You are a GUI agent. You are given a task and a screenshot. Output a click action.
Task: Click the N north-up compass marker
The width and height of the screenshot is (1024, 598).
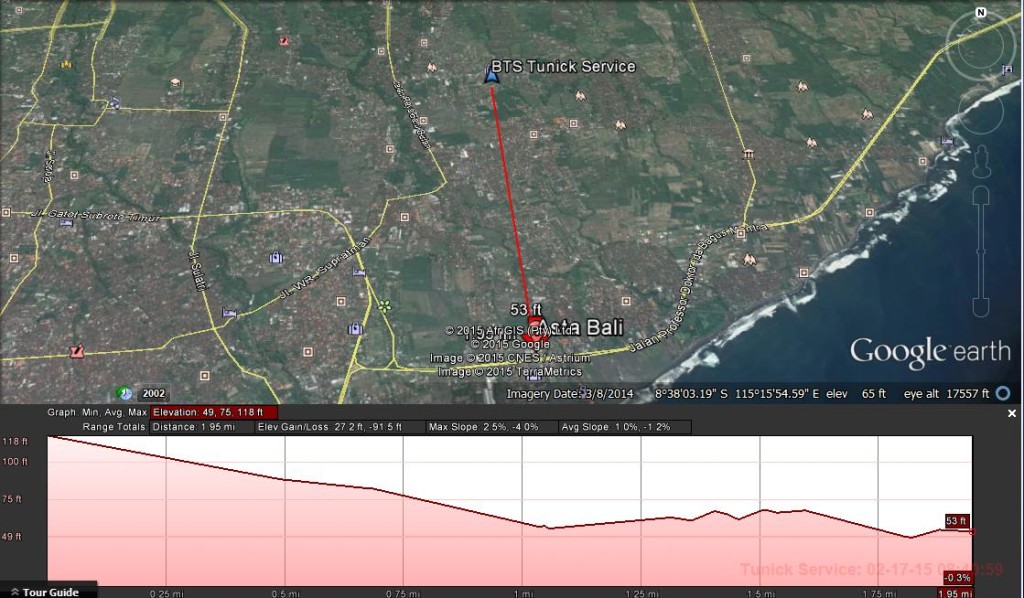coord(980,12)
